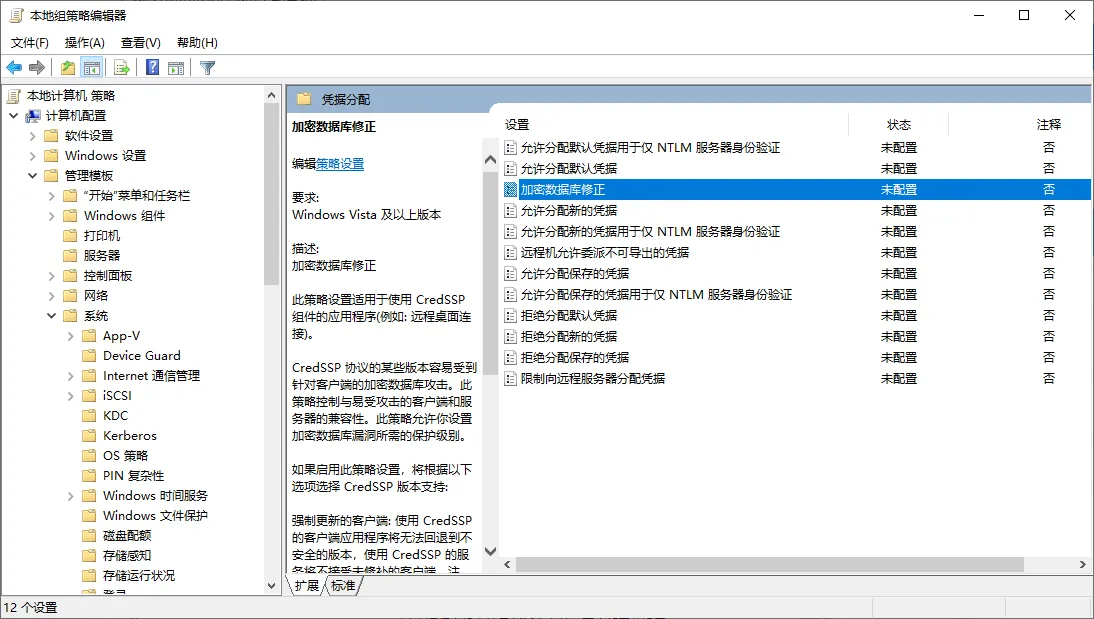
Task: Click the back arrow toolbar icon
Action: pos(14,68)
